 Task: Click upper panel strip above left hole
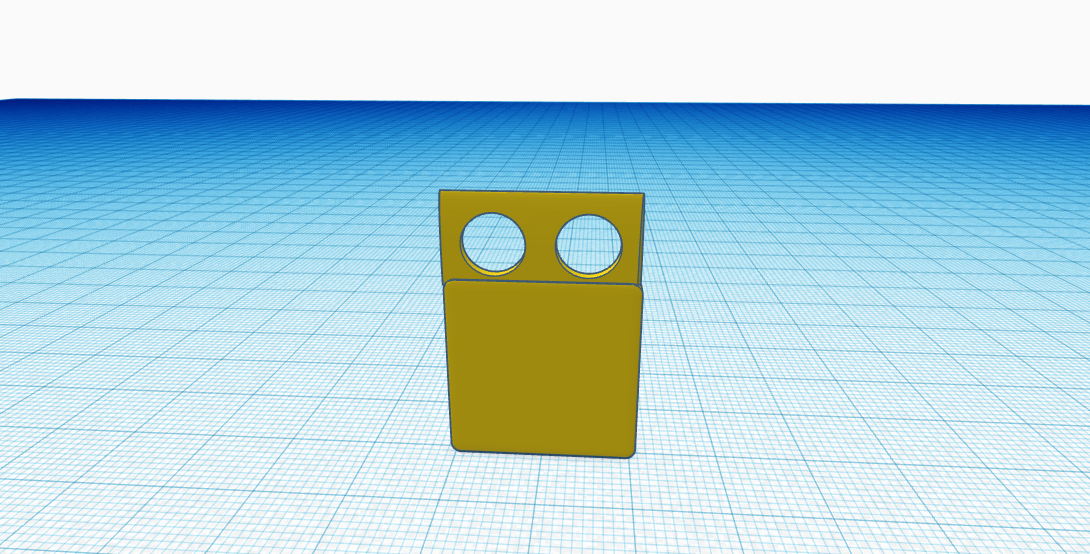click(x=491, y=201)
